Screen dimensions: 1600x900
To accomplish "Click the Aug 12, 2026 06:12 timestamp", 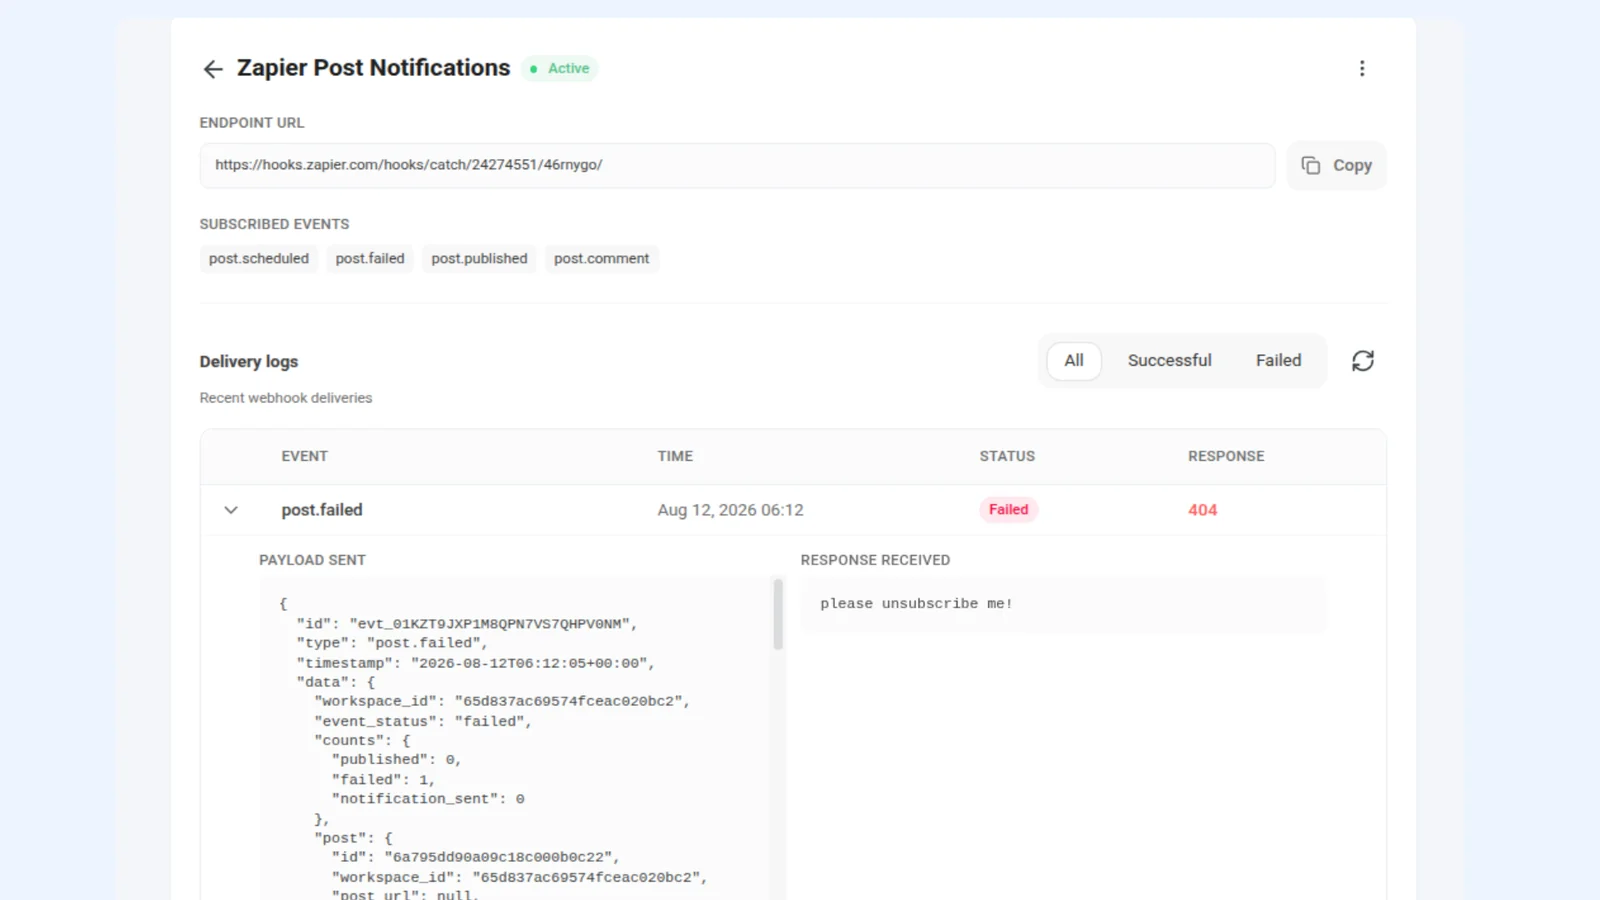I will (x=730, y=510).
